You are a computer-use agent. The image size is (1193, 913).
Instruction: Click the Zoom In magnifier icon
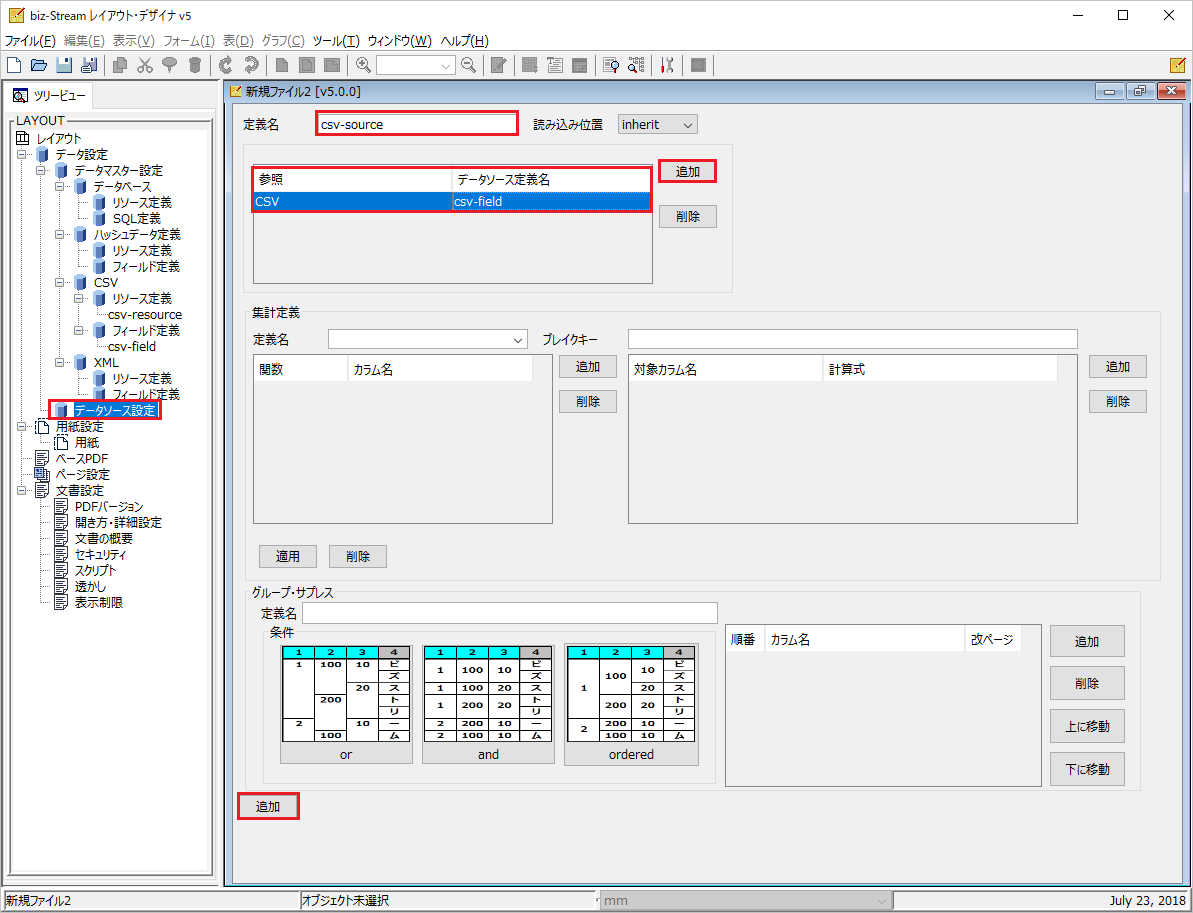tap(364, 65)
